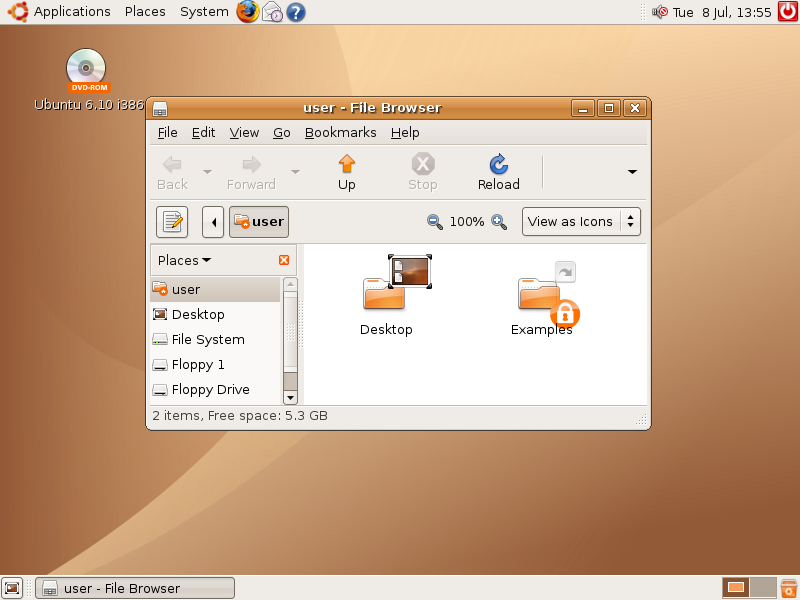Open the View as Icons dropdown
Viewport: 800px width, 600px height.
tap(581, 221)
